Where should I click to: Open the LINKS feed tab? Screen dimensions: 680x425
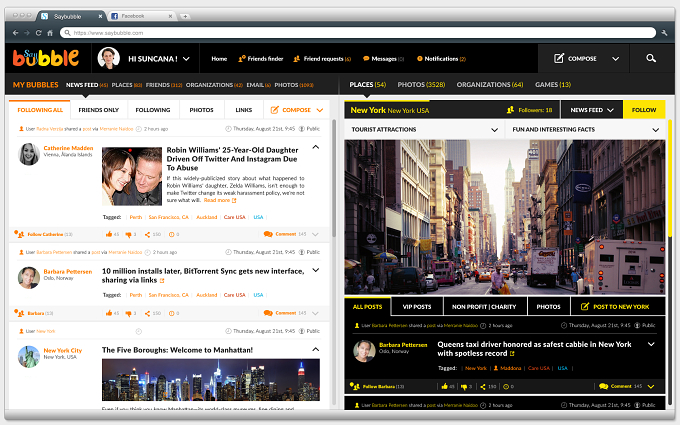244,110
